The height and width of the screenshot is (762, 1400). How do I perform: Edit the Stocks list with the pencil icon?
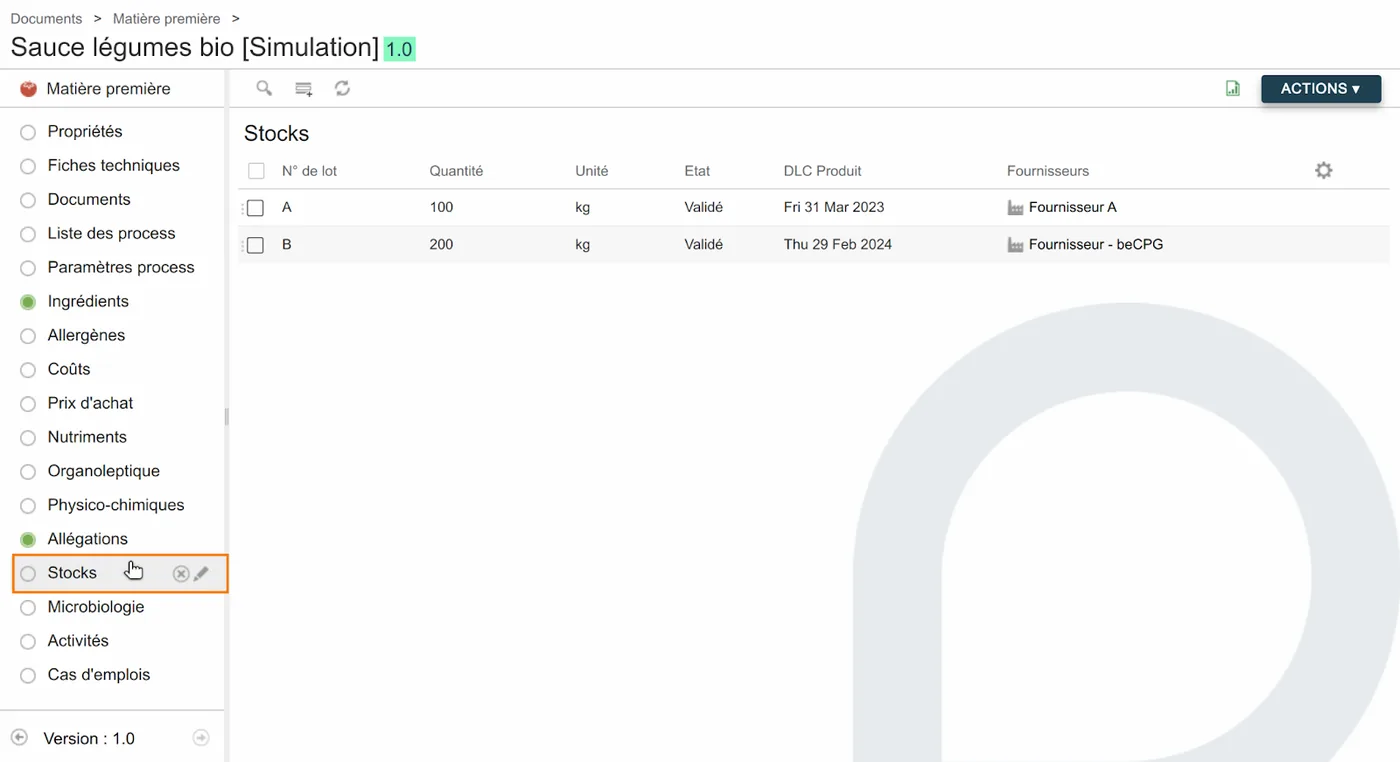pyautogui.click(x=201, y=573)
